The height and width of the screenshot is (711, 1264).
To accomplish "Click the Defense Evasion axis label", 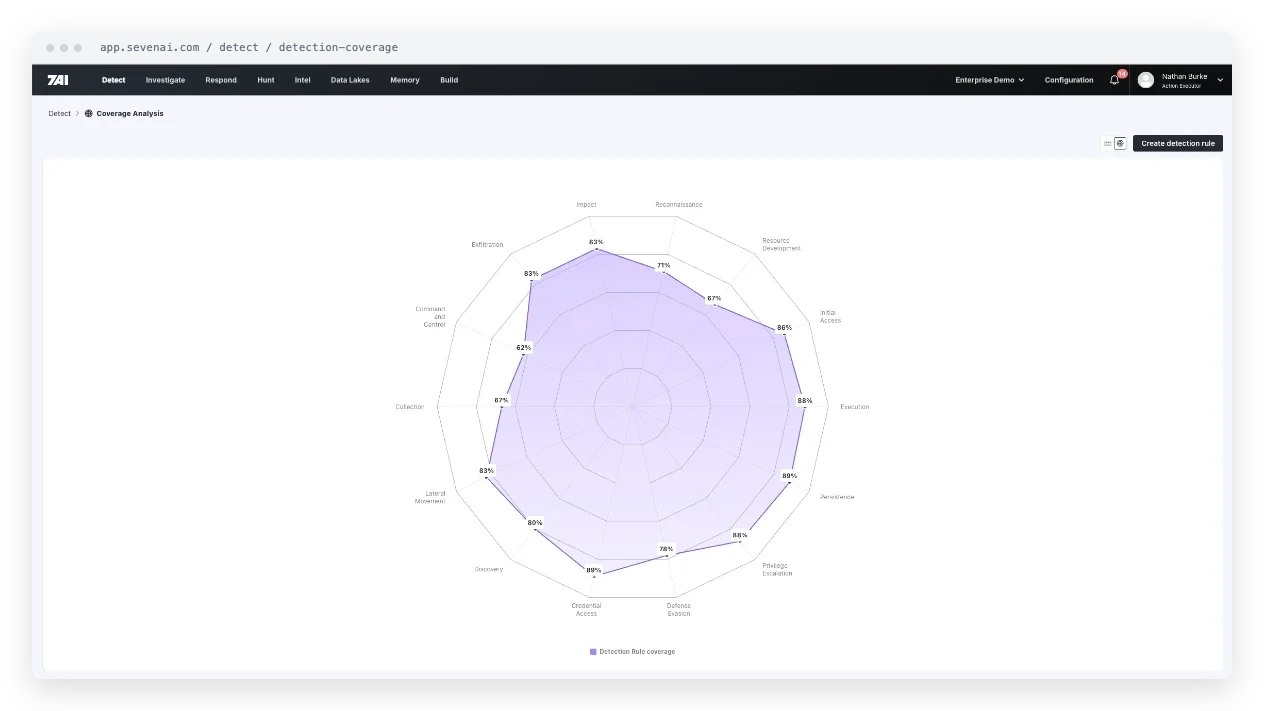I will (x=679, y=609).
